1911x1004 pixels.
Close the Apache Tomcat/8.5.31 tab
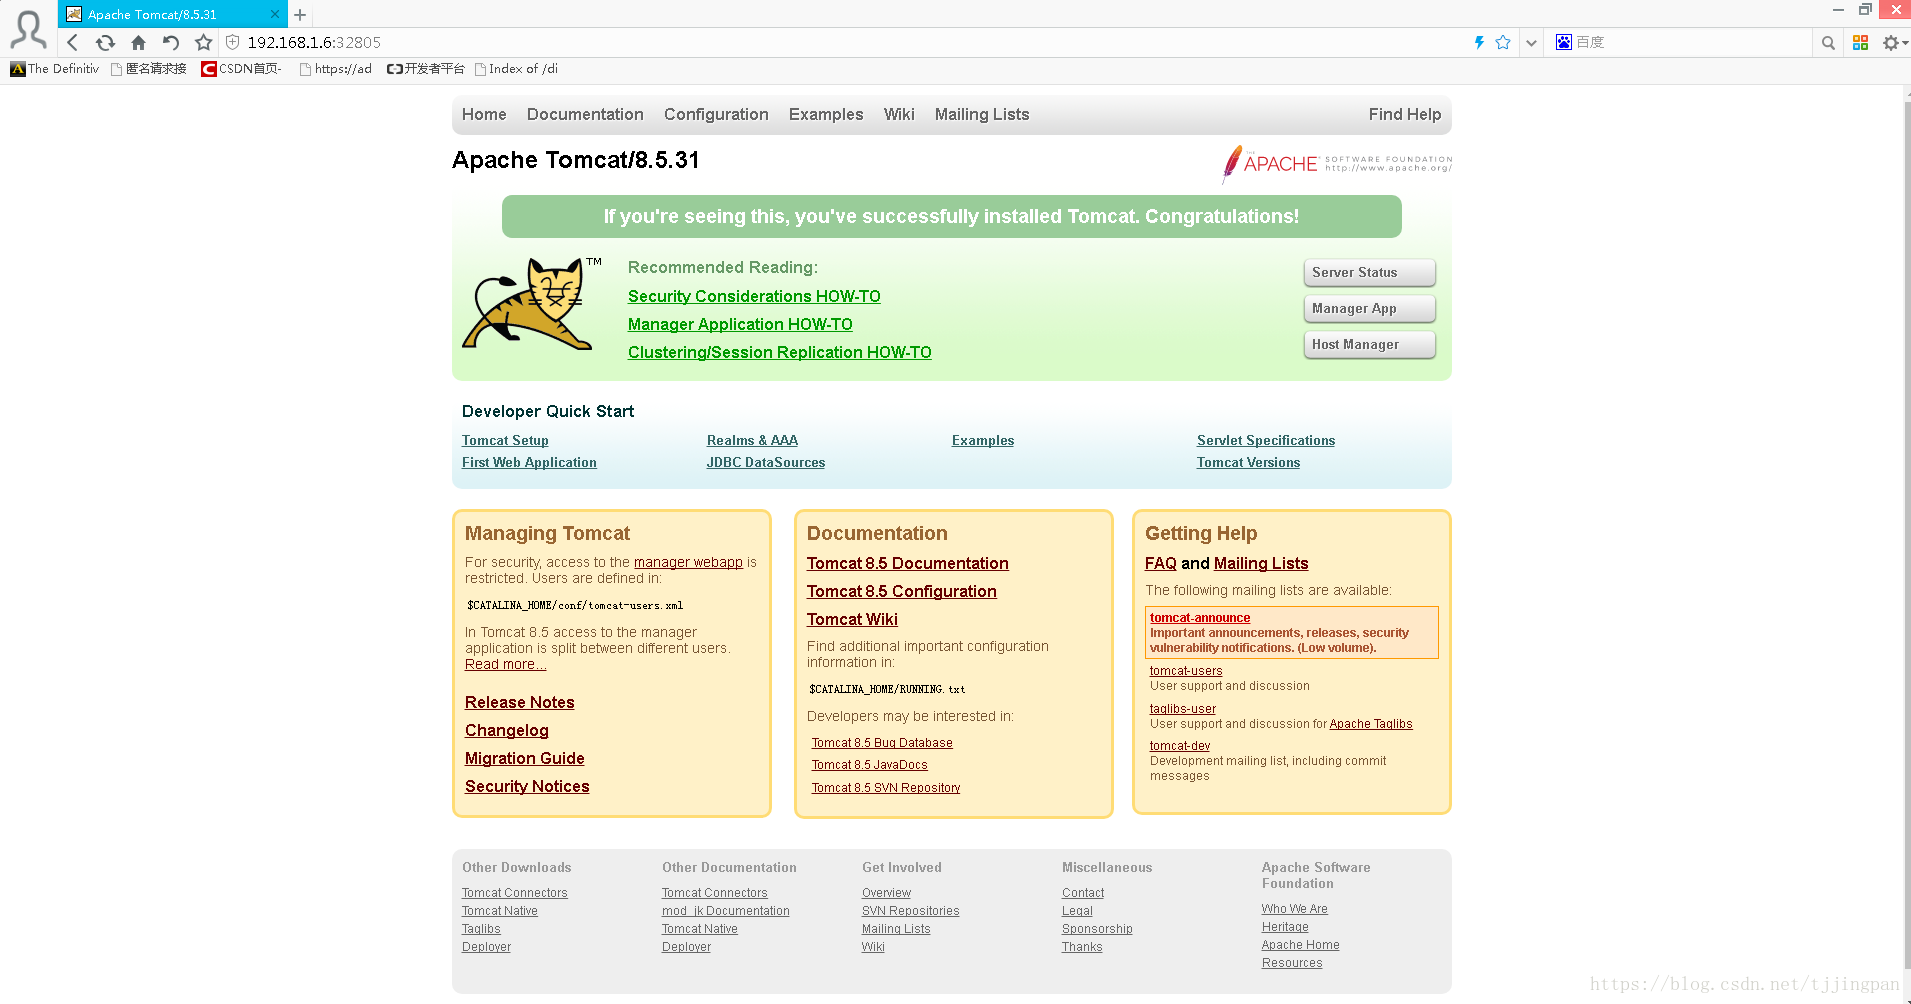pos(275,14)
